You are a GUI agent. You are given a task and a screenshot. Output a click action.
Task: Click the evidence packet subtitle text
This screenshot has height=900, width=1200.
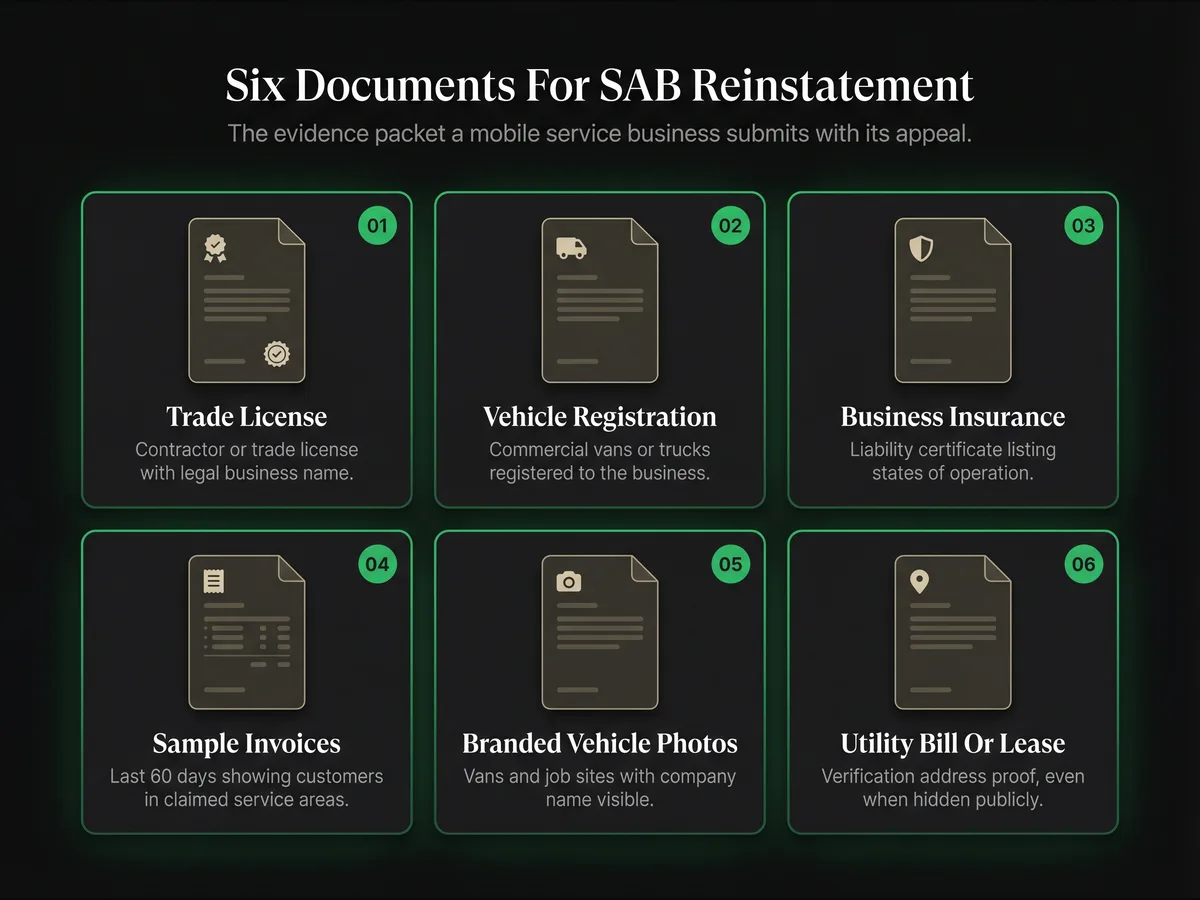coord(600,133)
